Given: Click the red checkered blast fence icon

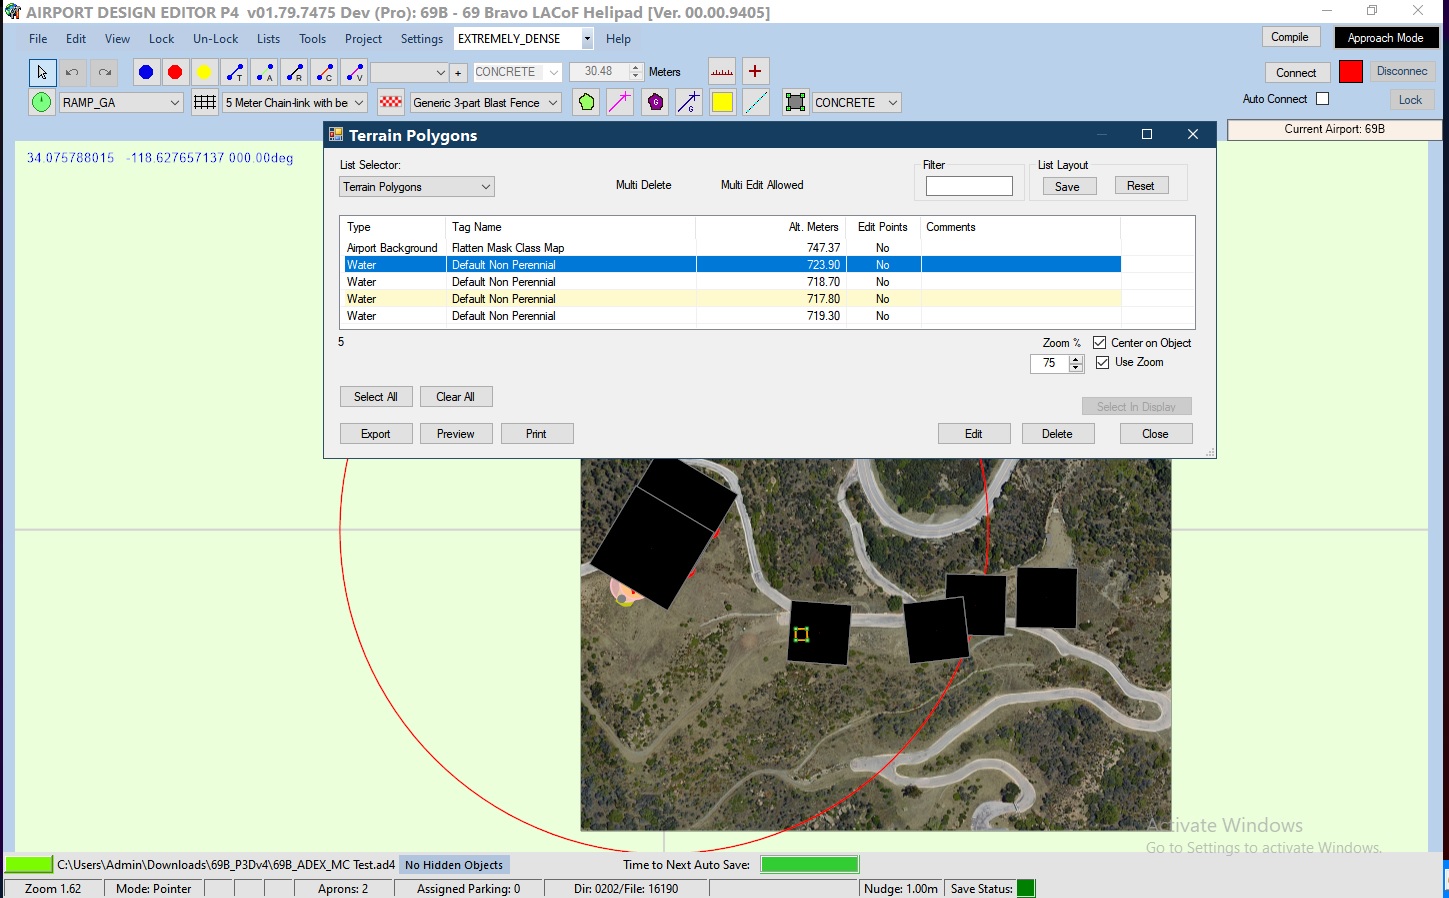Looking at the screenshot, I should click(391, 102).
